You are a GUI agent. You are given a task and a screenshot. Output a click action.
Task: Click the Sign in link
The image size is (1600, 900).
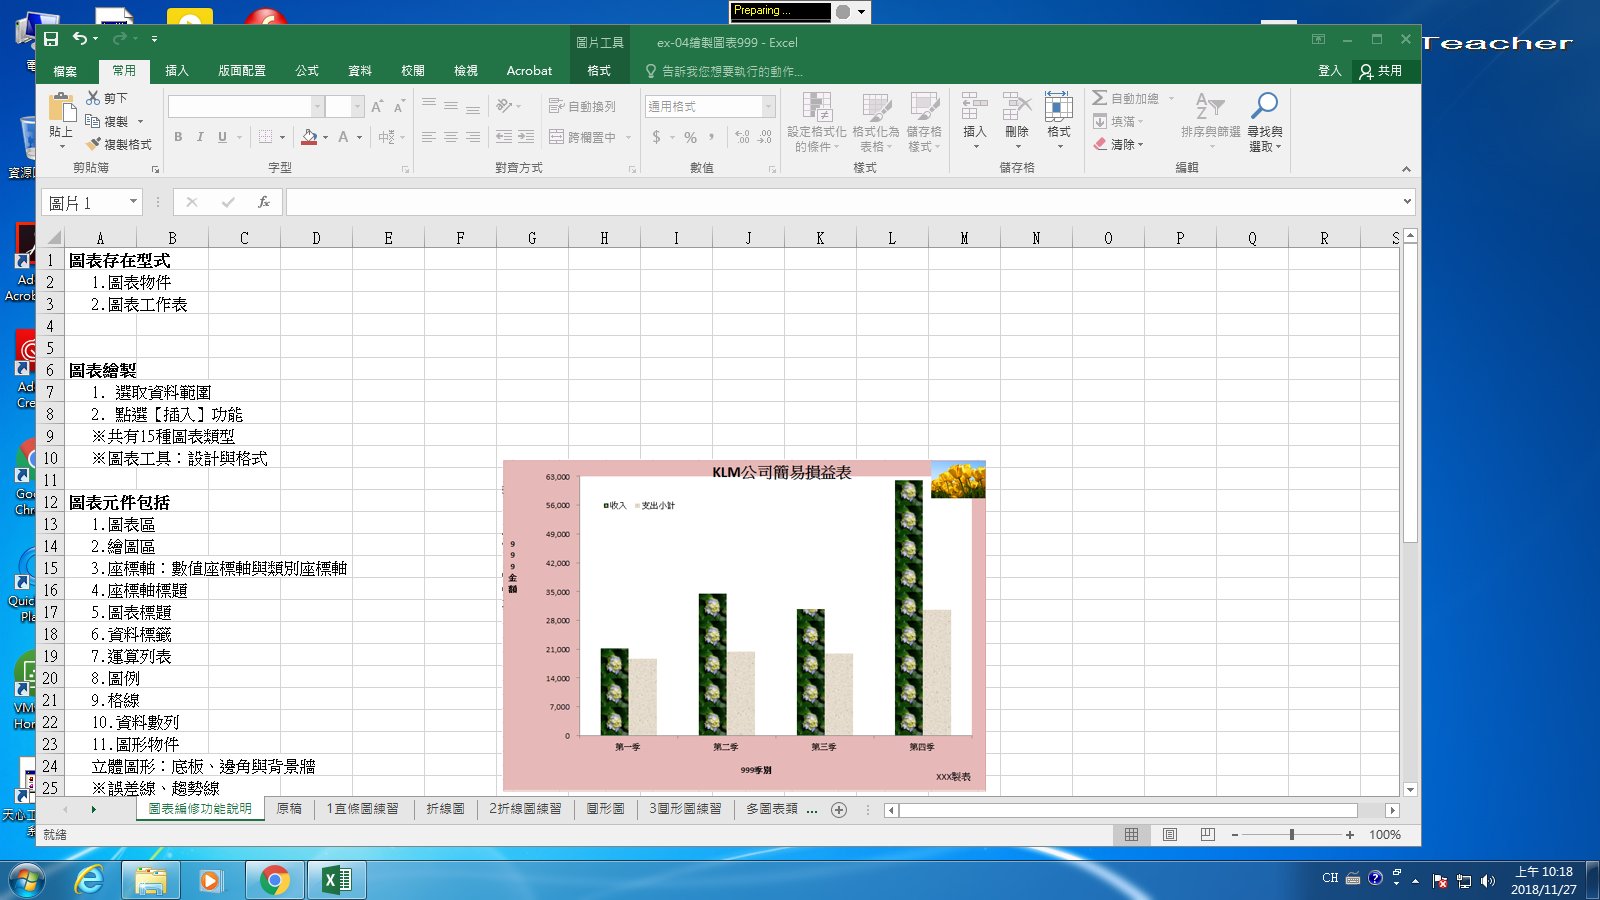1329,71
